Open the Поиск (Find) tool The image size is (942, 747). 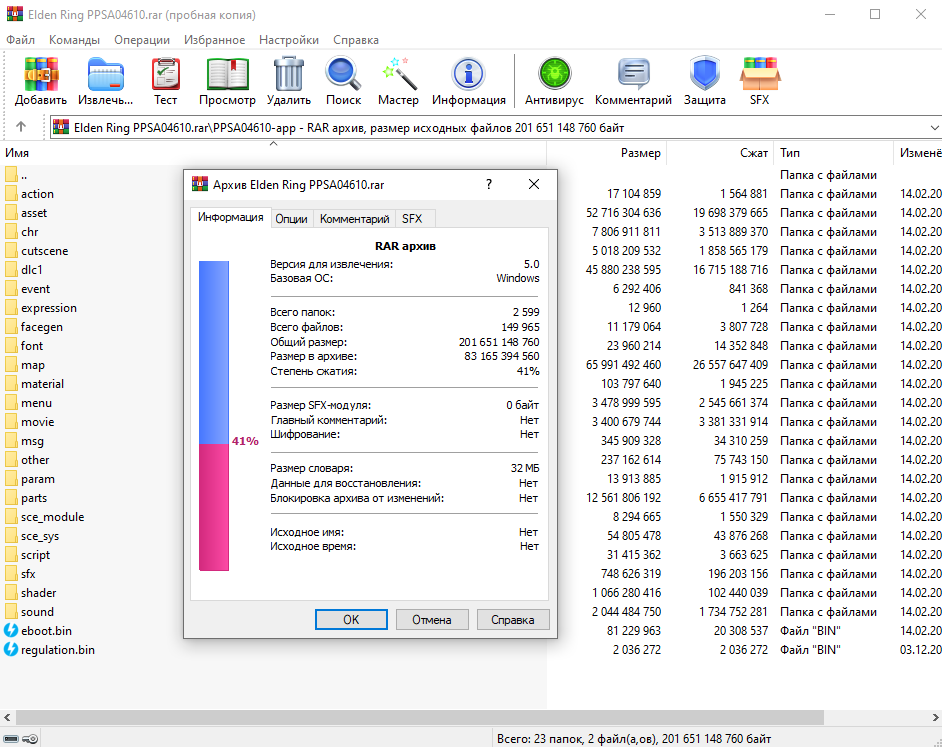click(343, 81)
